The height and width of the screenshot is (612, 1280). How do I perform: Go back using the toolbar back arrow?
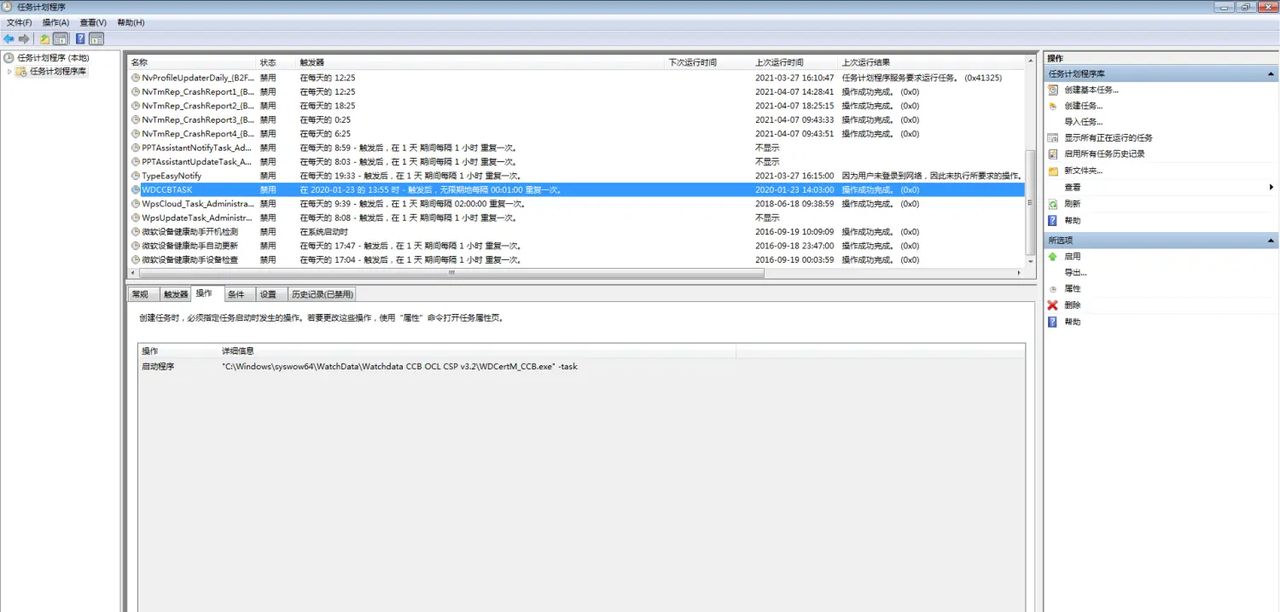[9, 39]
